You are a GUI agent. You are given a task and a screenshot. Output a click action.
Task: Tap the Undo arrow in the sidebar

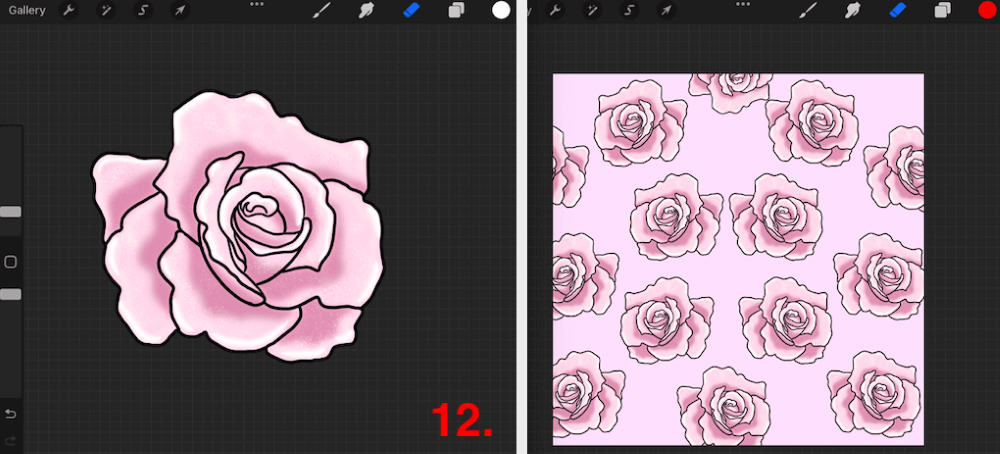point(10,414)
